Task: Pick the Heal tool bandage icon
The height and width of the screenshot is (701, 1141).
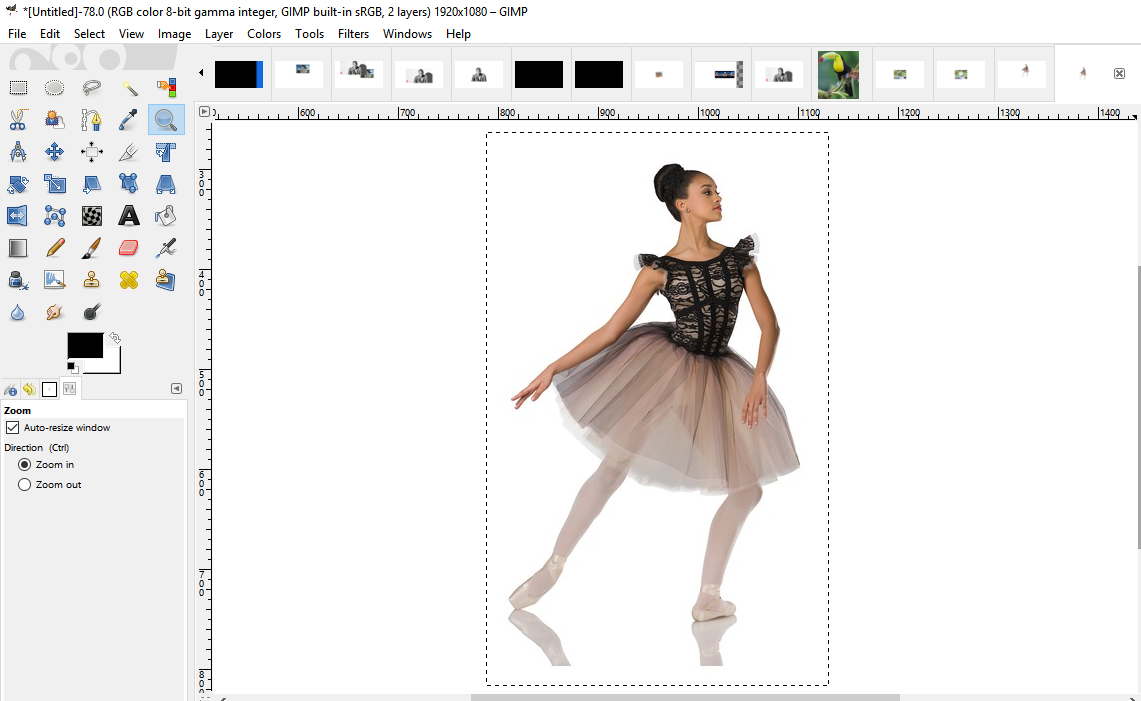Action: pyautogui.click(x=129, y=280)
